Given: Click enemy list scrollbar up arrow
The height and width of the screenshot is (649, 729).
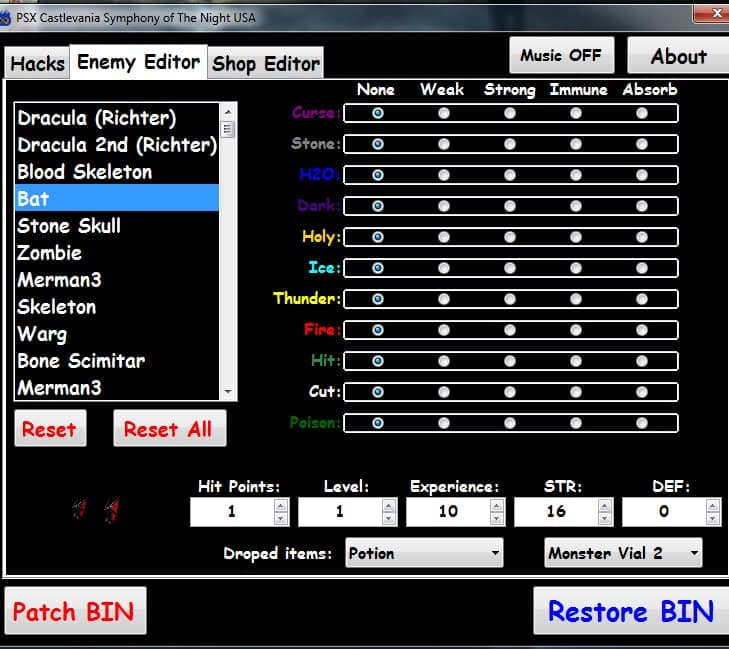Looking at the screenshot, I should click(228, 112).
